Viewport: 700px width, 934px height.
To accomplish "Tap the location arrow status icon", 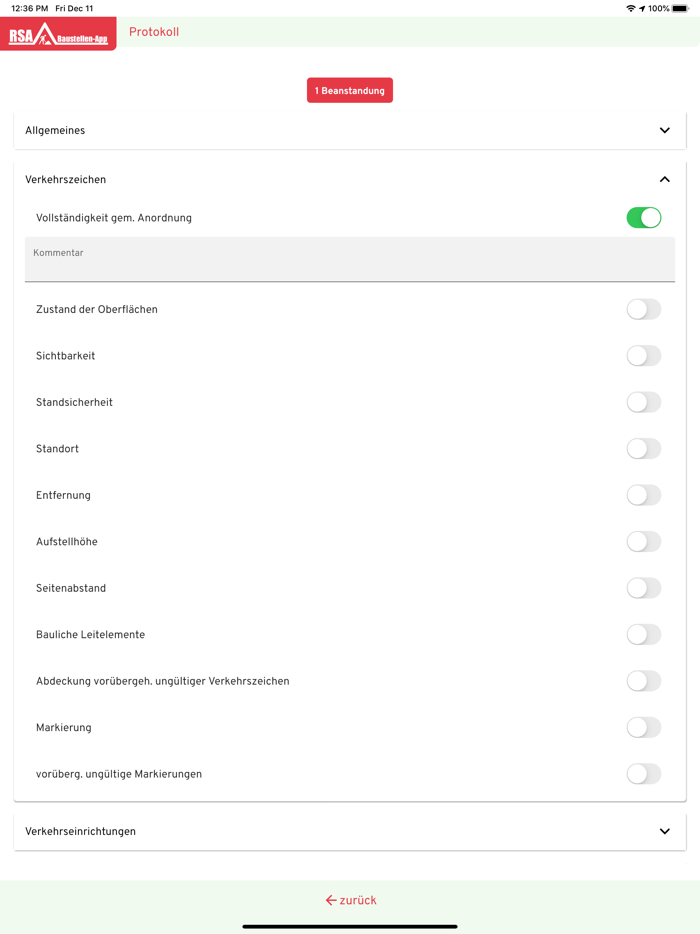I will (x=642, y=8).
